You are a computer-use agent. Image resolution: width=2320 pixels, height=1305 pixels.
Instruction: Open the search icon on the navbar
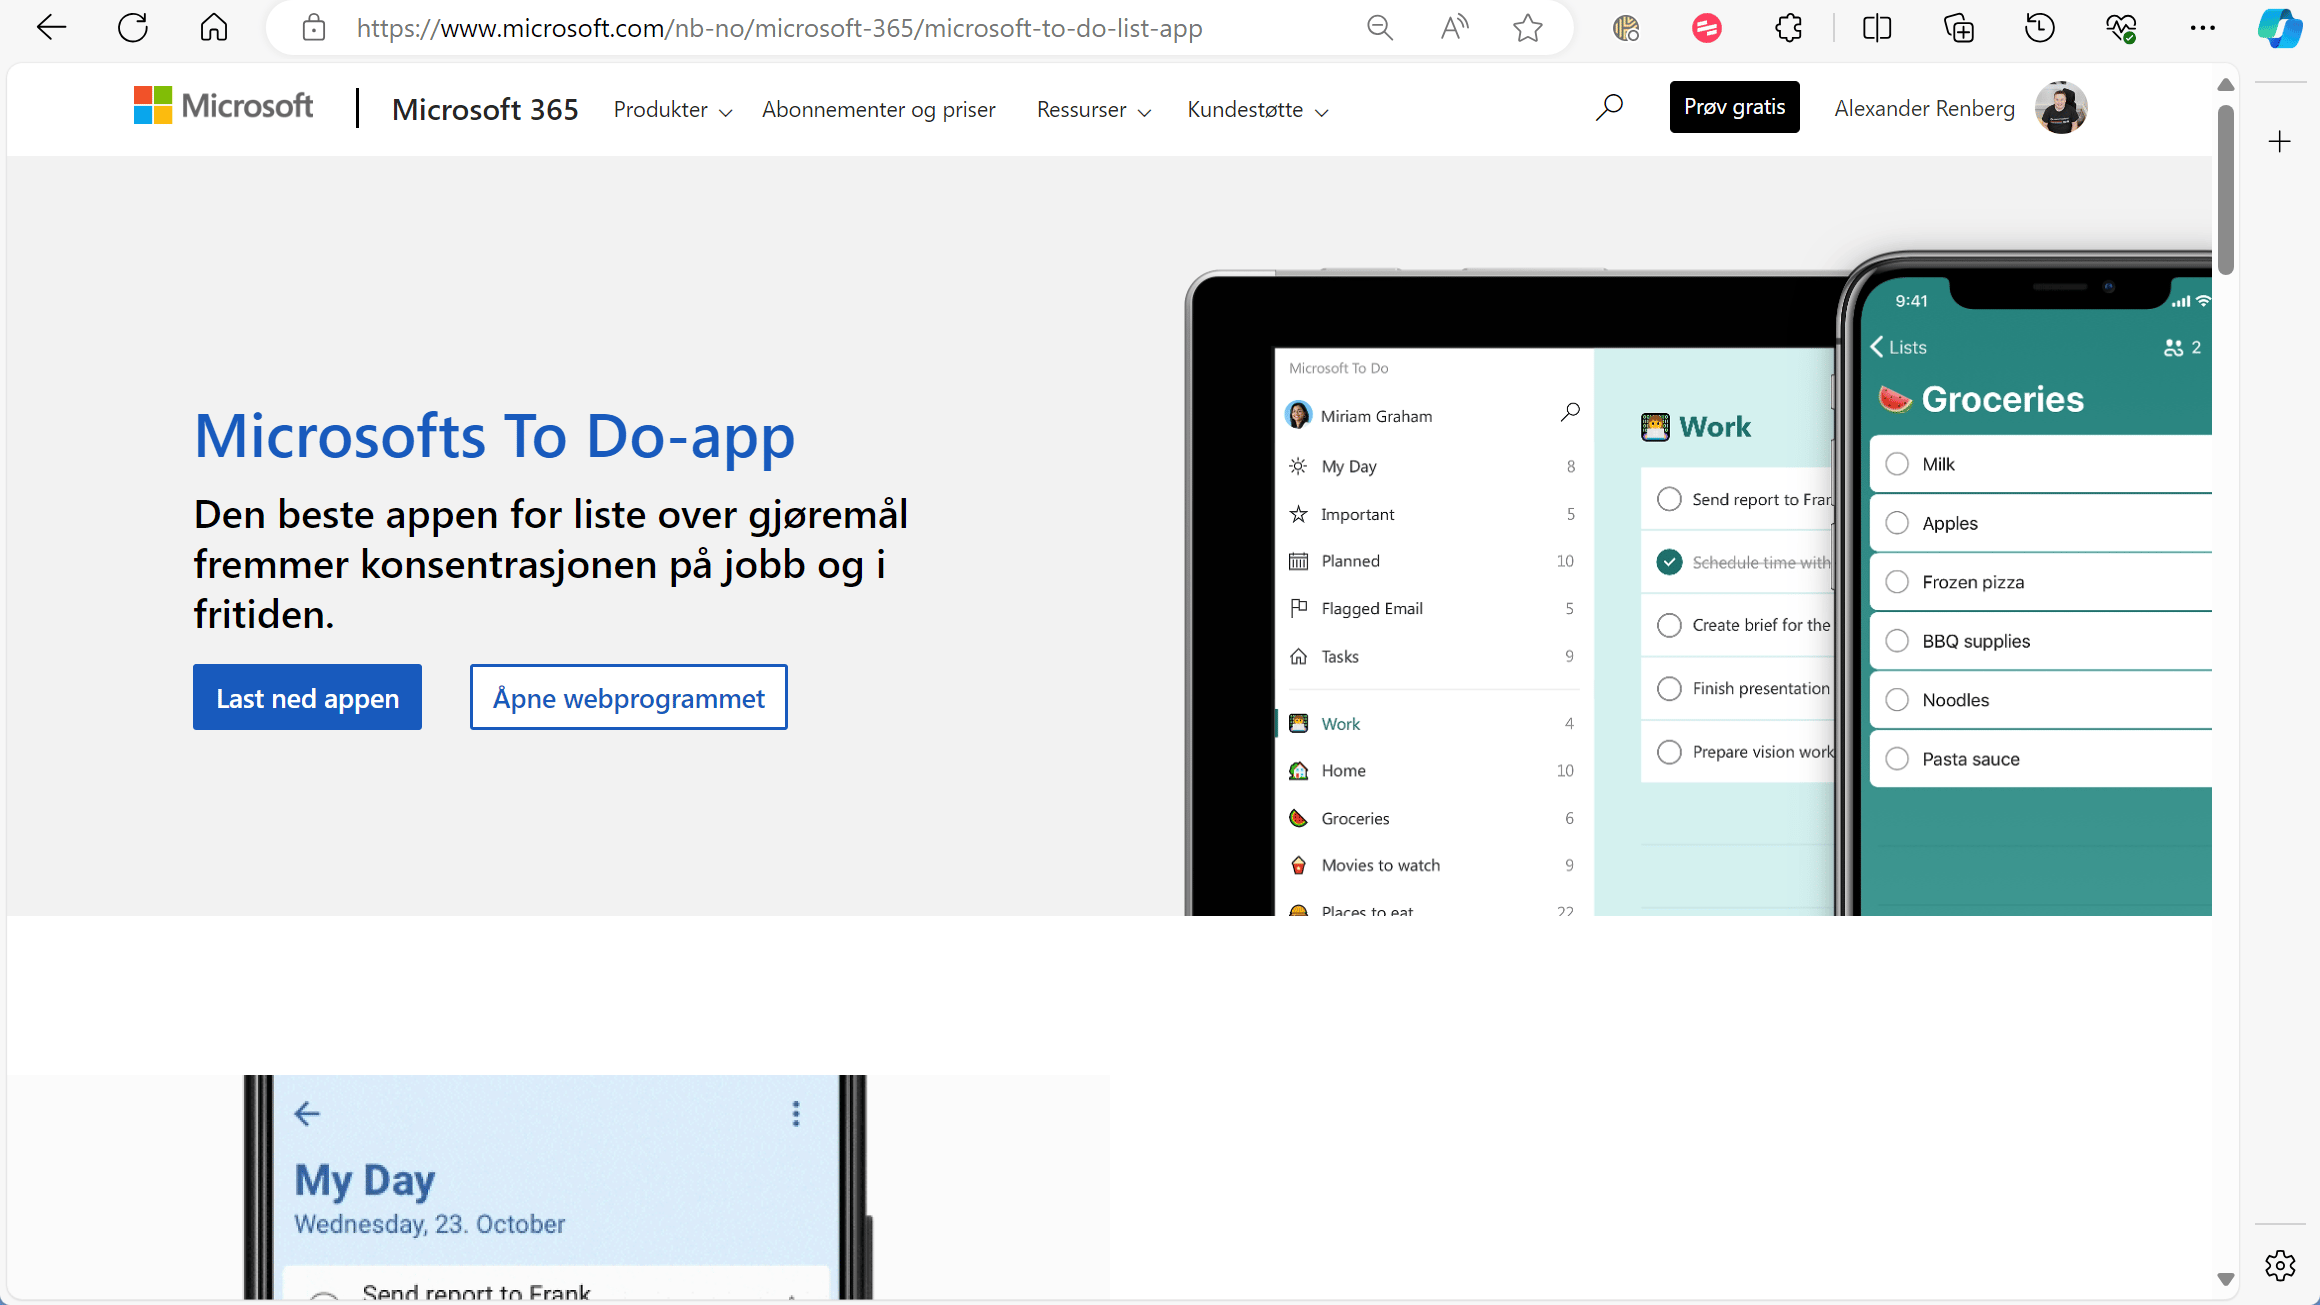pyautogui.click(x=1609, y=107)
